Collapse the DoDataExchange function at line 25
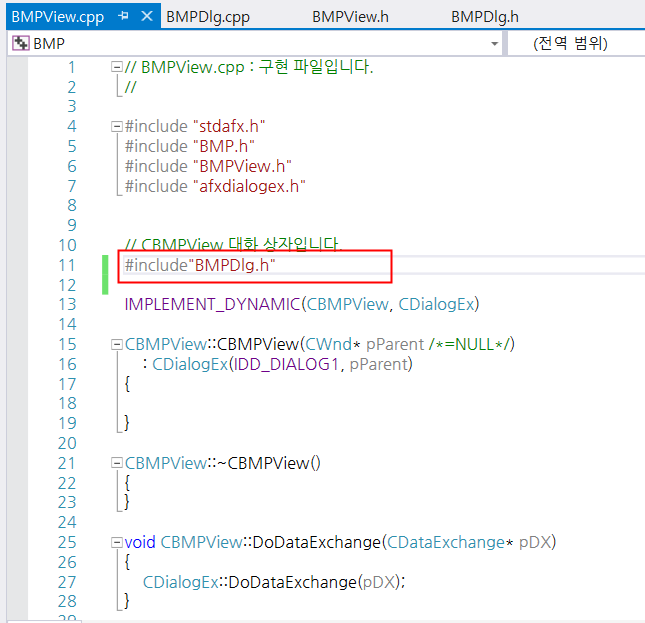 (117, 542)
